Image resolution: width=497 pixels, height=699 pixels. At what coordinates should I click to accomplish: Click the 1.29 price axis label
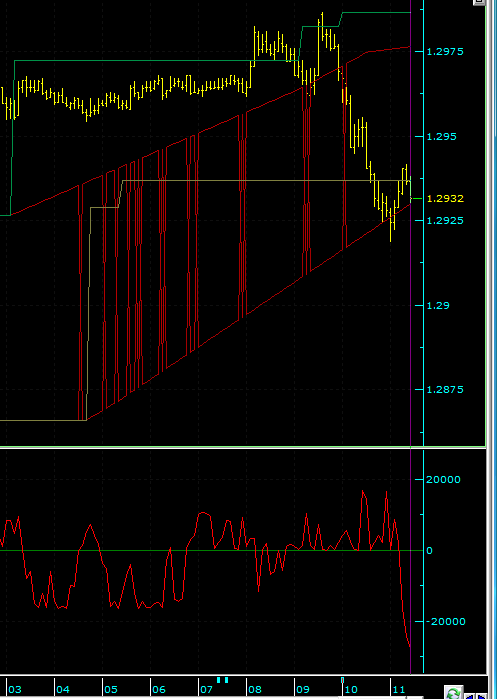(438, 305)
